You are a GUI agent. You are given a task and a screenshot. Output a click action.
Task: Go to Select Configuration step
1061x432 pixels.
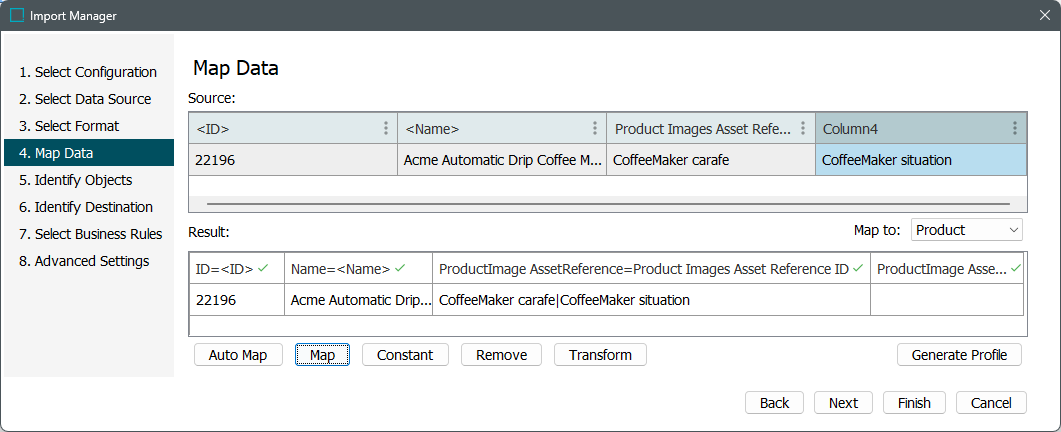(88, 72)
